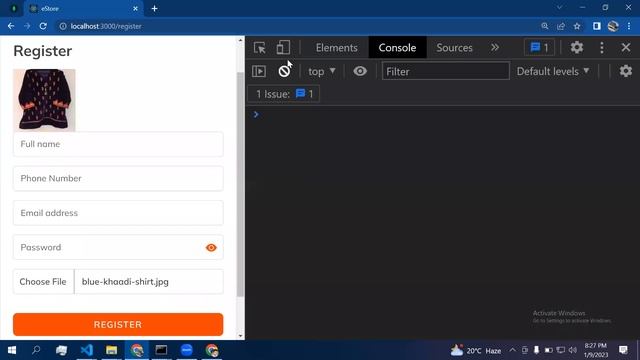The image size is (640, 360).
Task: Open File Explorer from taskbar
Action: point(111,350)
